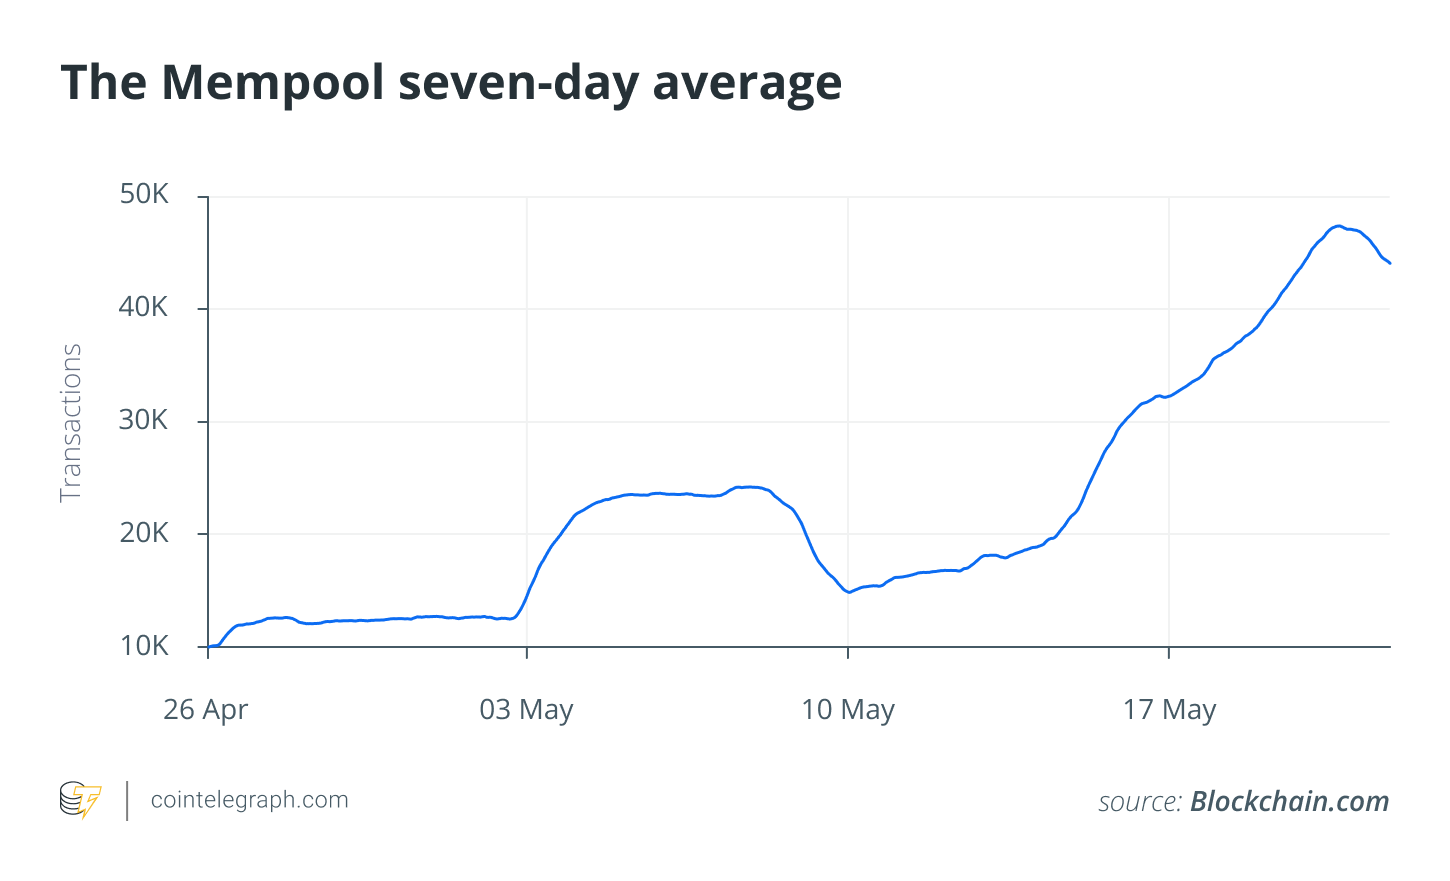This screenshot has width=1450, height=881.
Task: Click the blue line's peak near 47K
Action: click(1338, 226)
